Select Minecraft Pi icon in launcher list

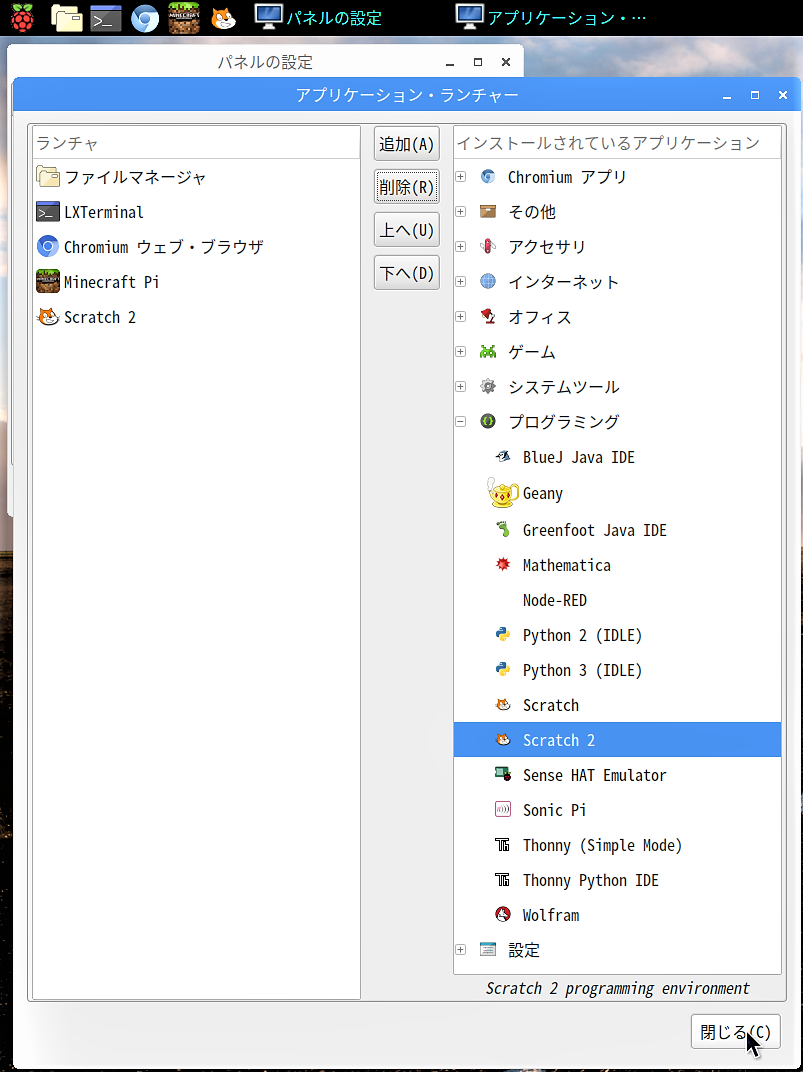tap(48, 282)
